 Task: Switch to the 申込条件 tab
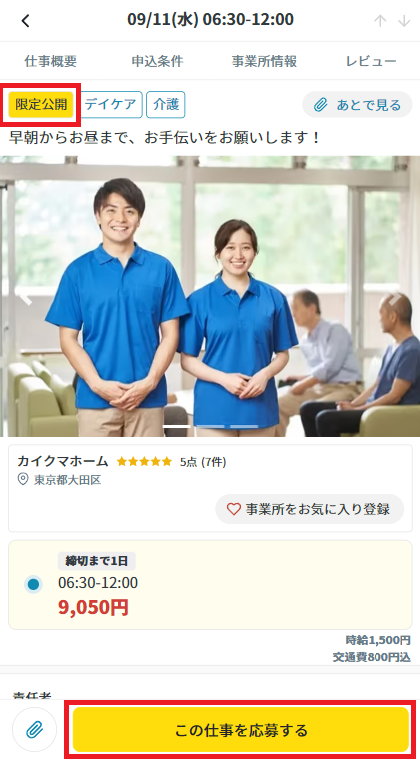[x=157, y=61]
